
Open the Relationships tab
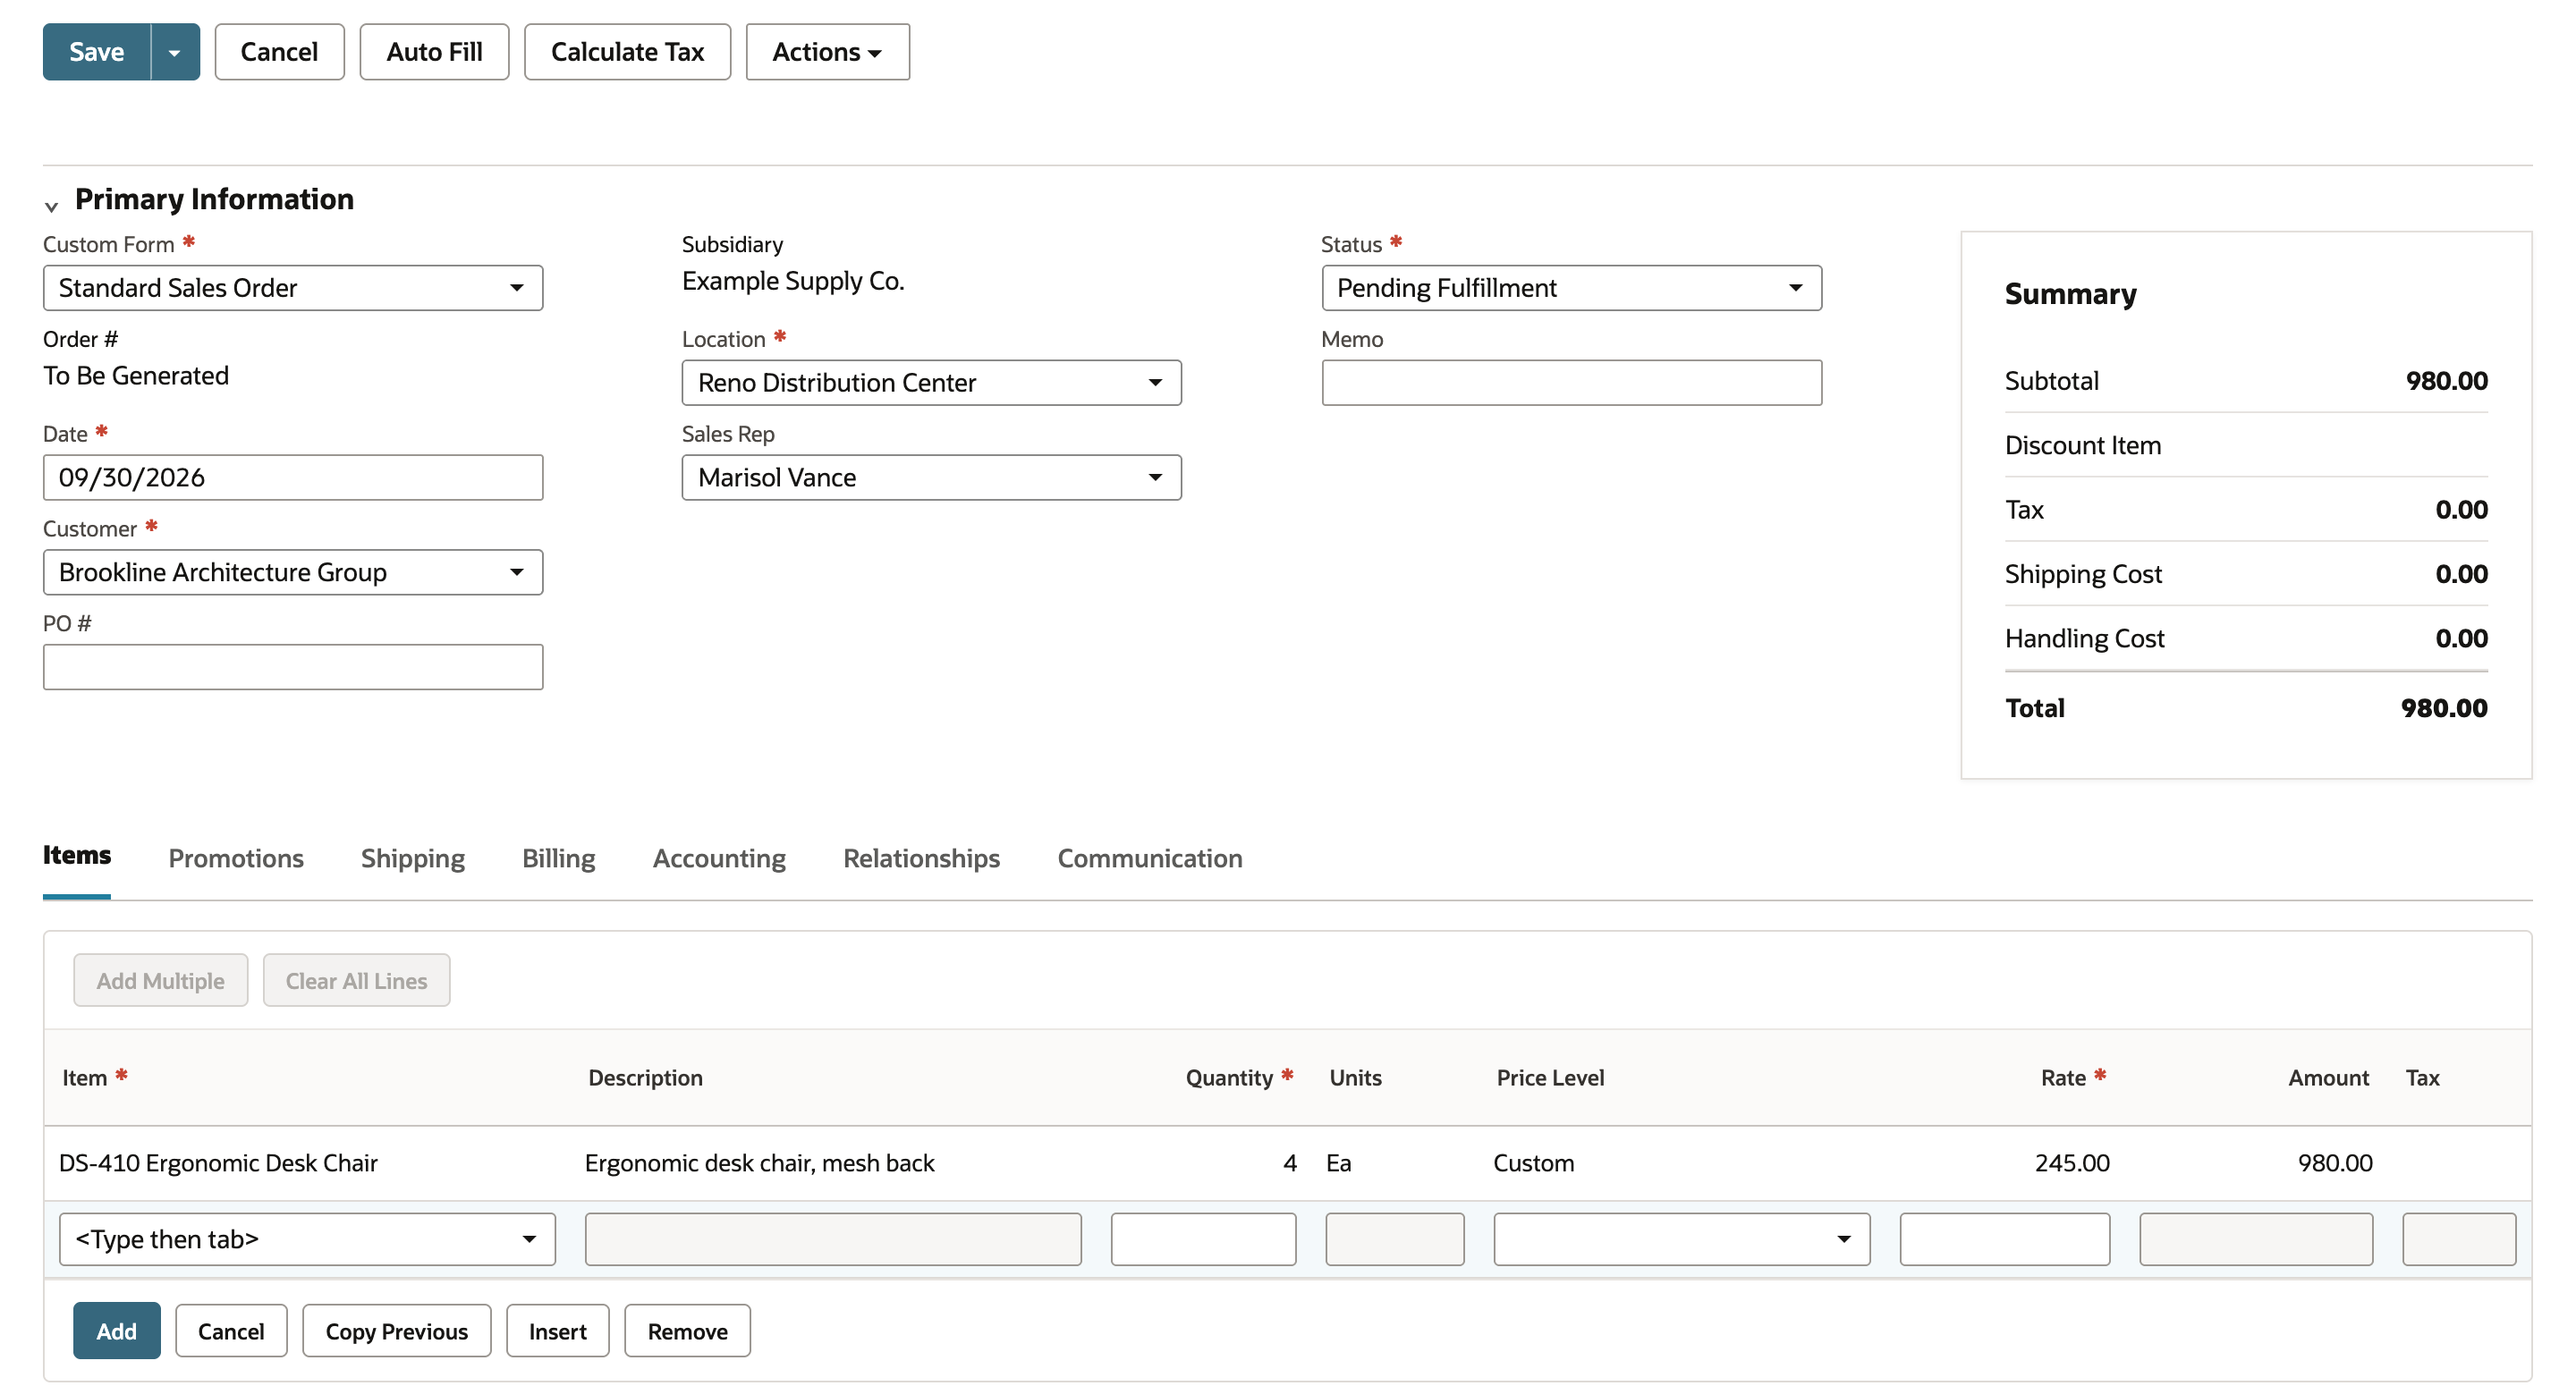(x=921, y=858)
